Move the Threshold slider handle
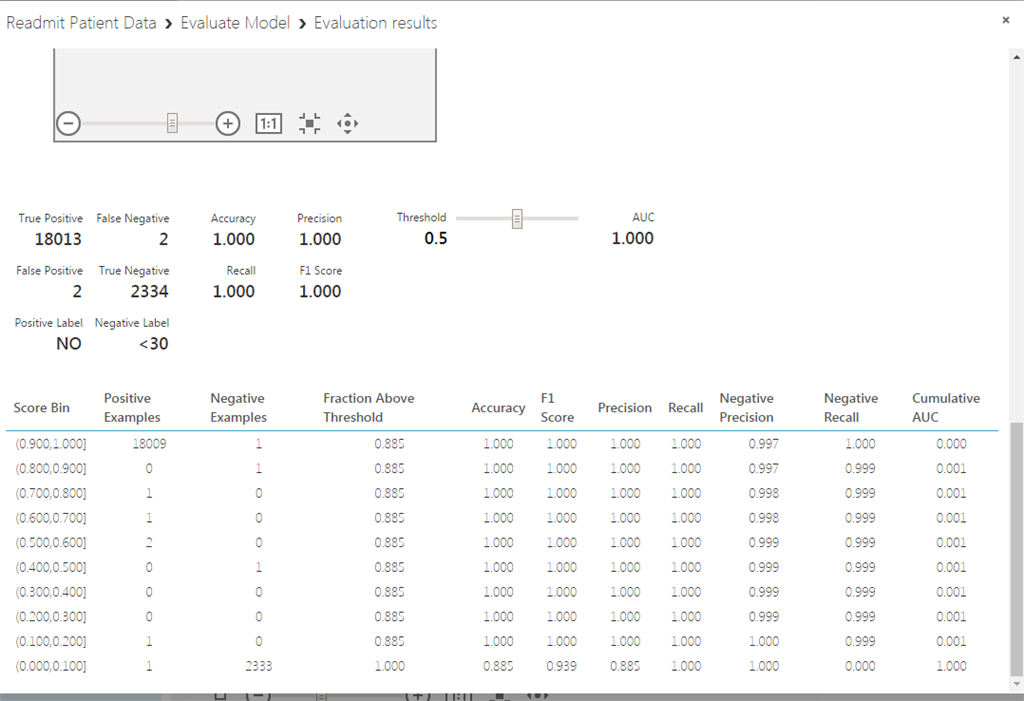This screenshot has width=1024, height=701. tap(517, 218)
